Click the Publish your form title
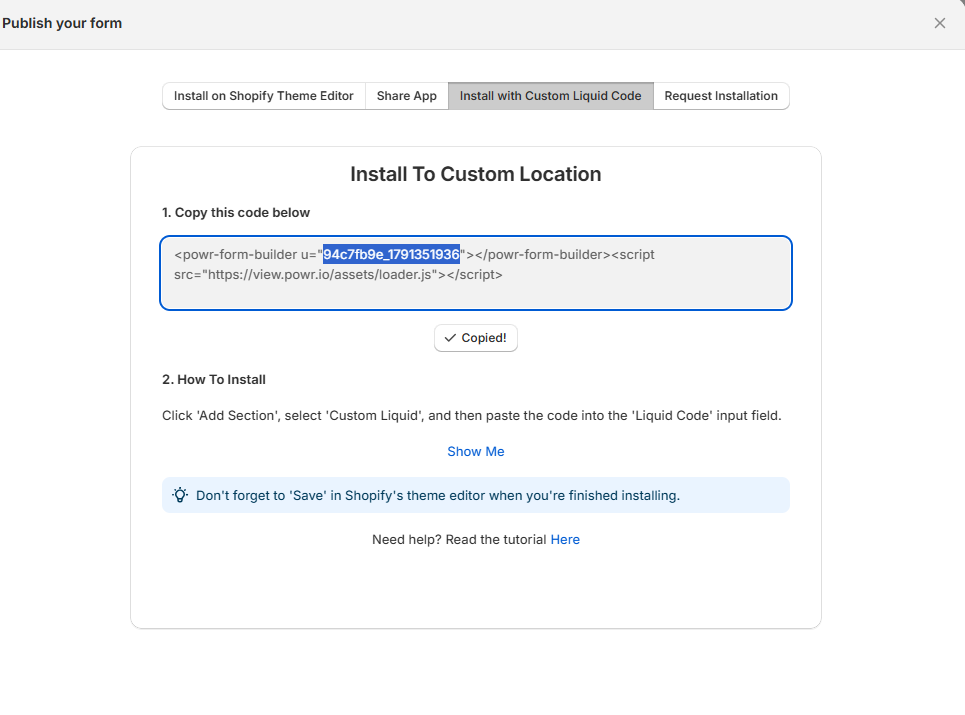965x715 pixels. [x=62, y=23]
